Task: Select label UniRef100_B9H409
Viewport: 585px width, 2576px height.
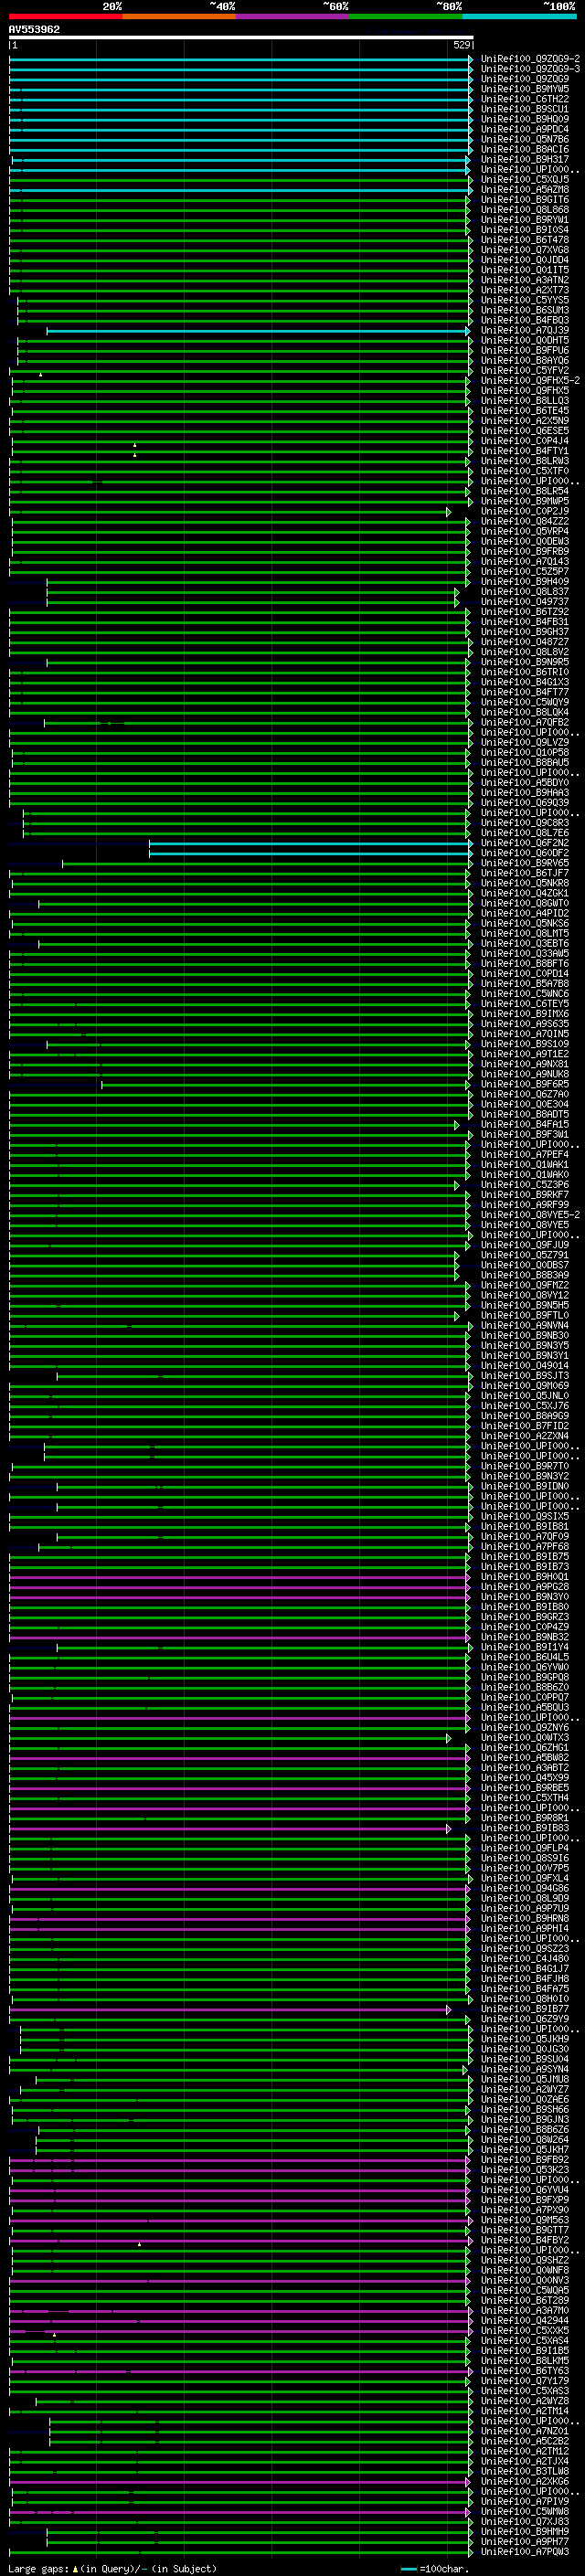Action: coord(525,582)
